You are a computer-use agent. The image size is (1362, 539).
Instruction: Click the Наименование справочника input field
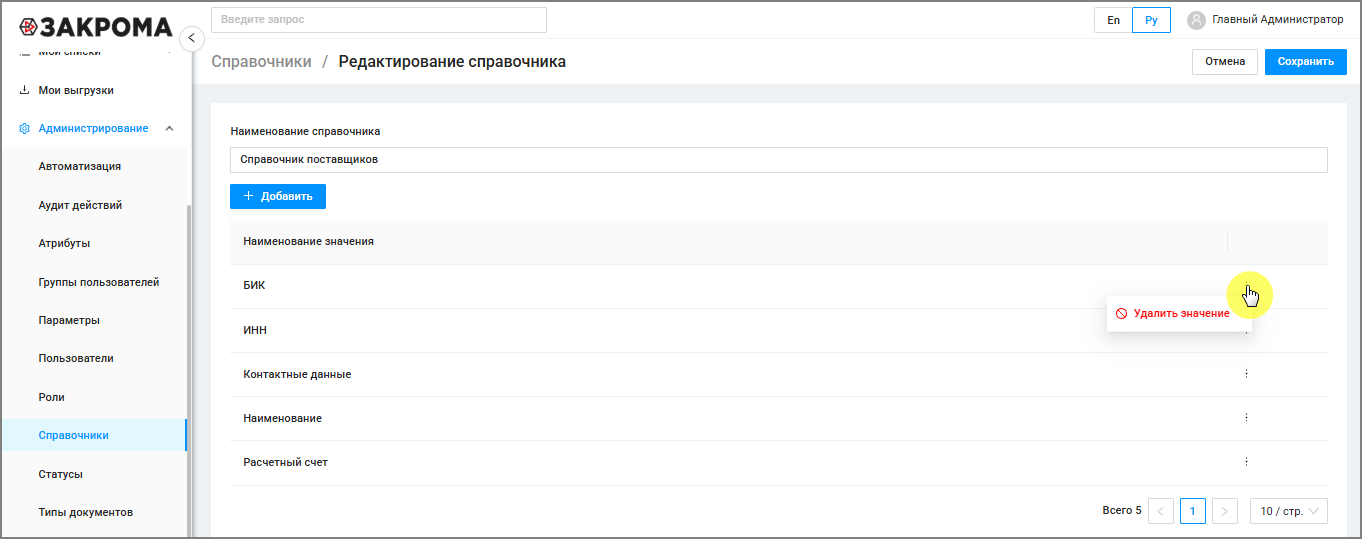coord(778,160)
